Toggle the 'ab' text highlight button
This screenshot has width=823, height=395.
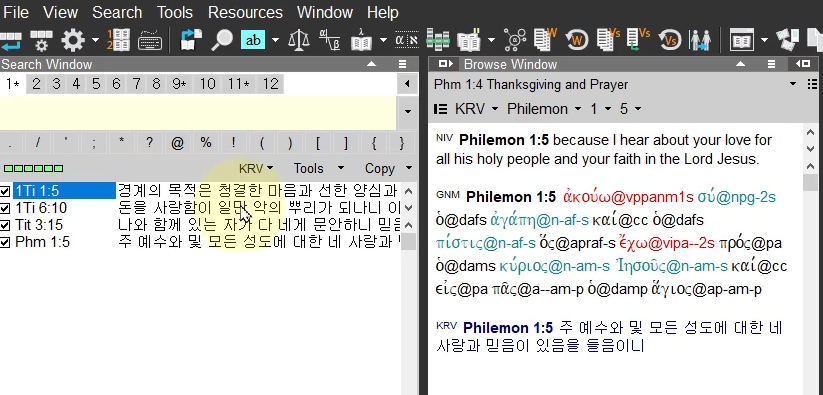[253, 40]
